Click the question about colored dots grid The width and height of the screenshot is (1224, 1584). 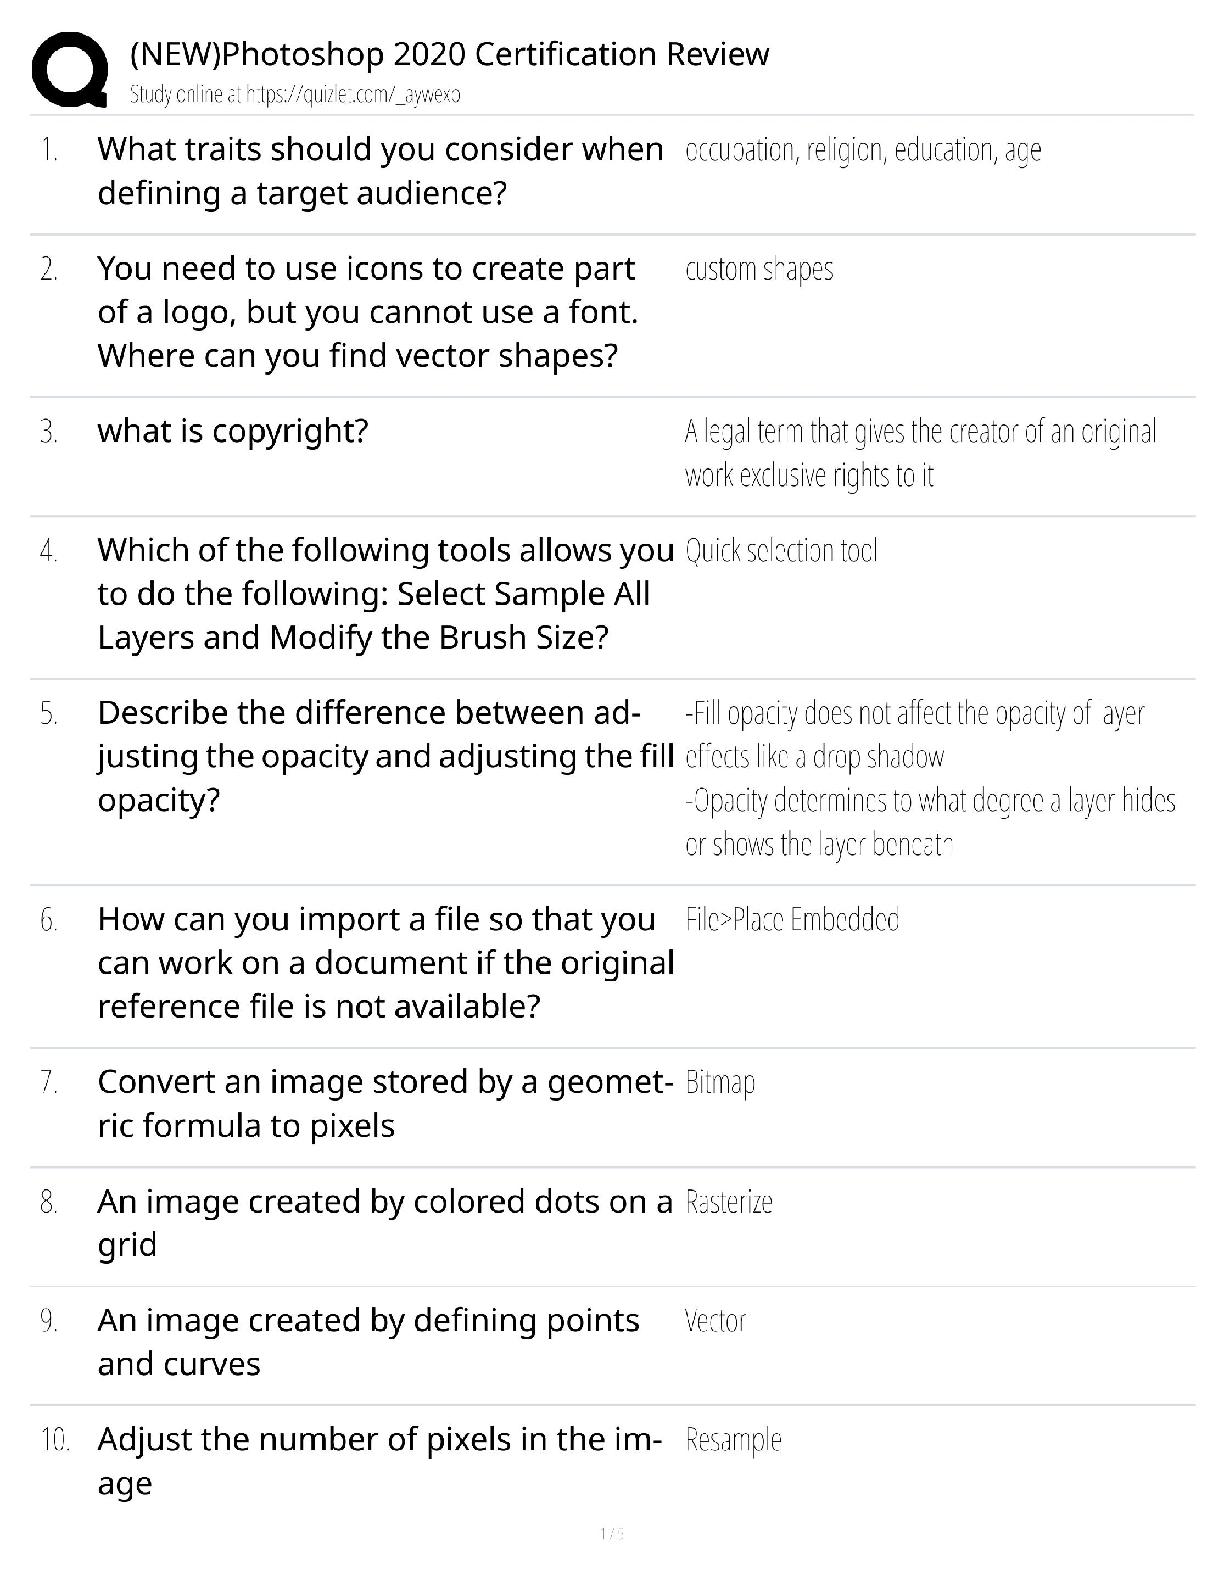(x=384, y=1222)
